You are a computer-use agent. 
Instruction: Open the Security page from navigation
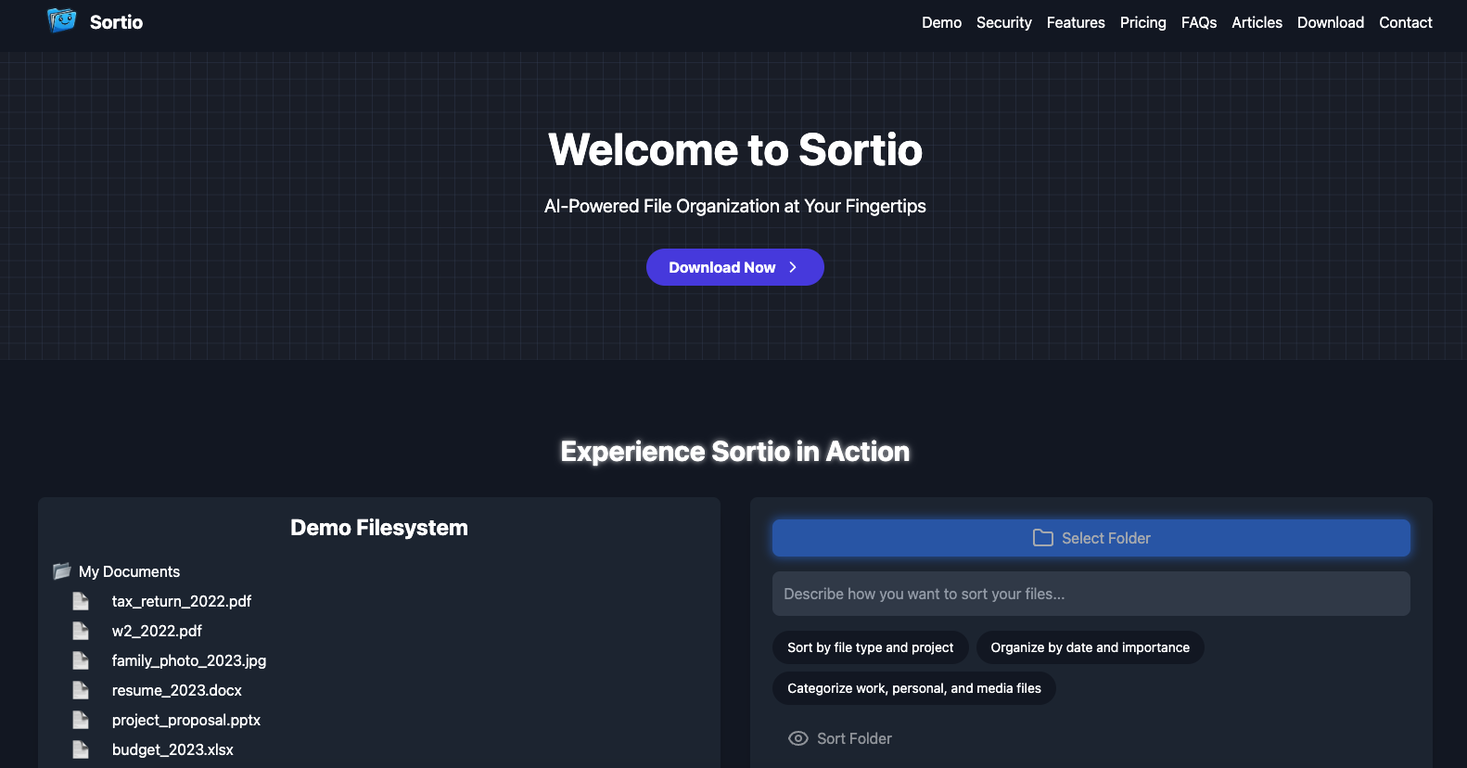(1003, 22)
